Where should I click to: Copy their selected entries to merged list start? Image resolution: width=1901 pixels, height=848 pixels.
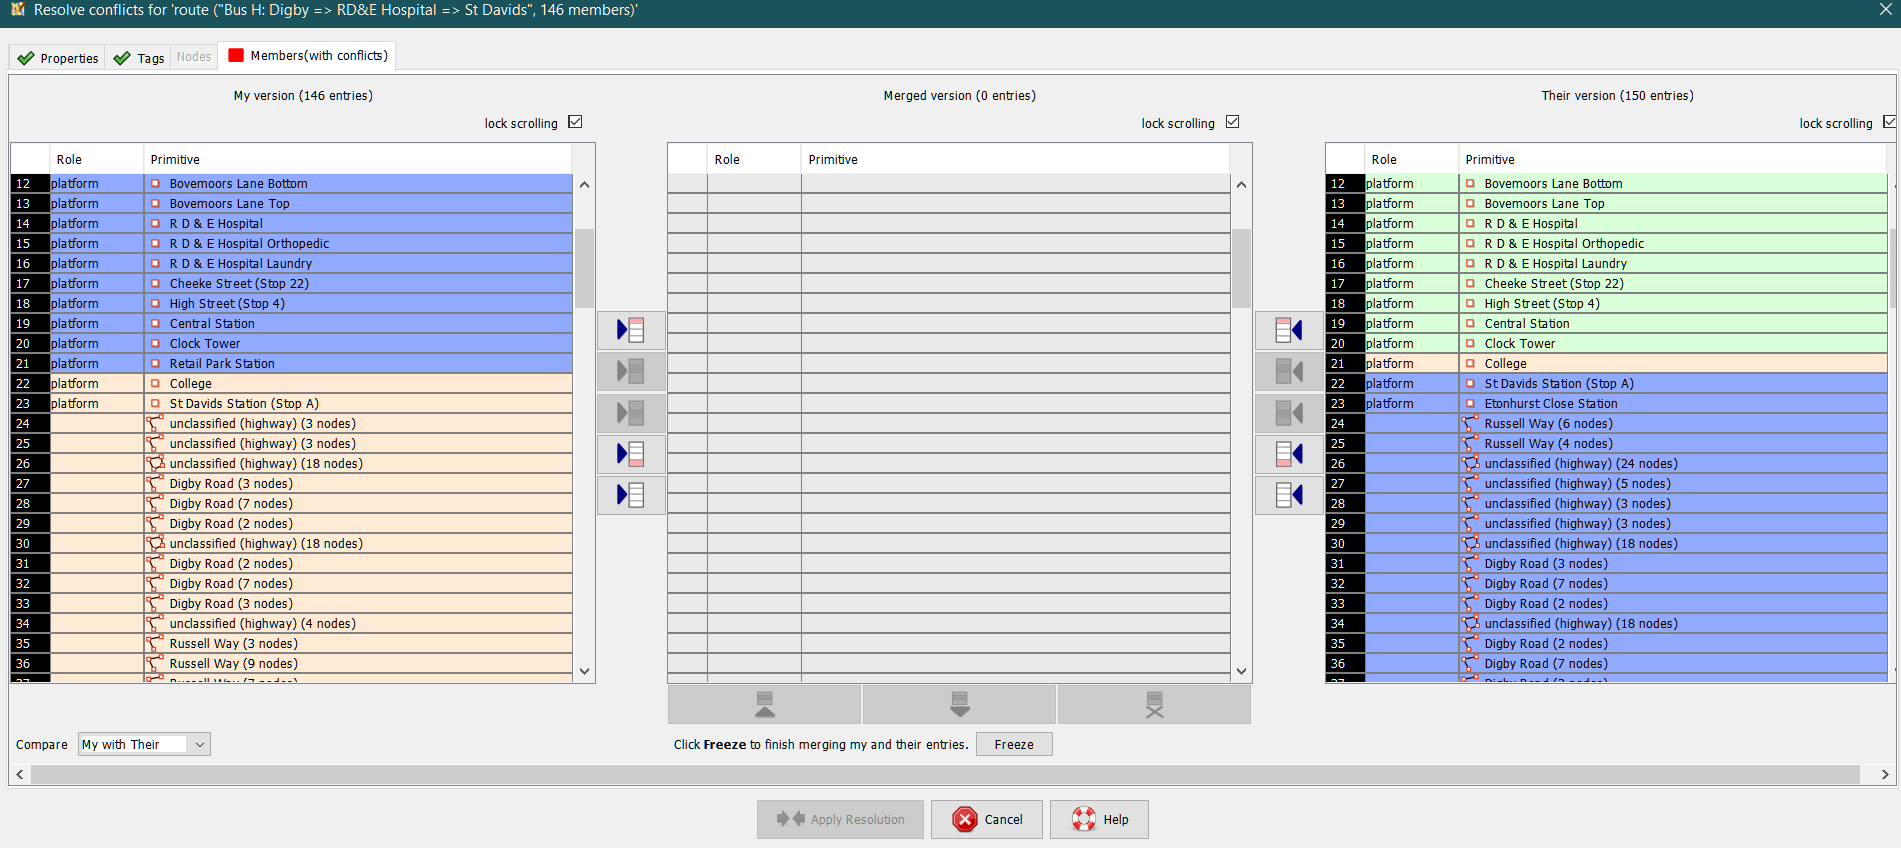[1289, 330]
